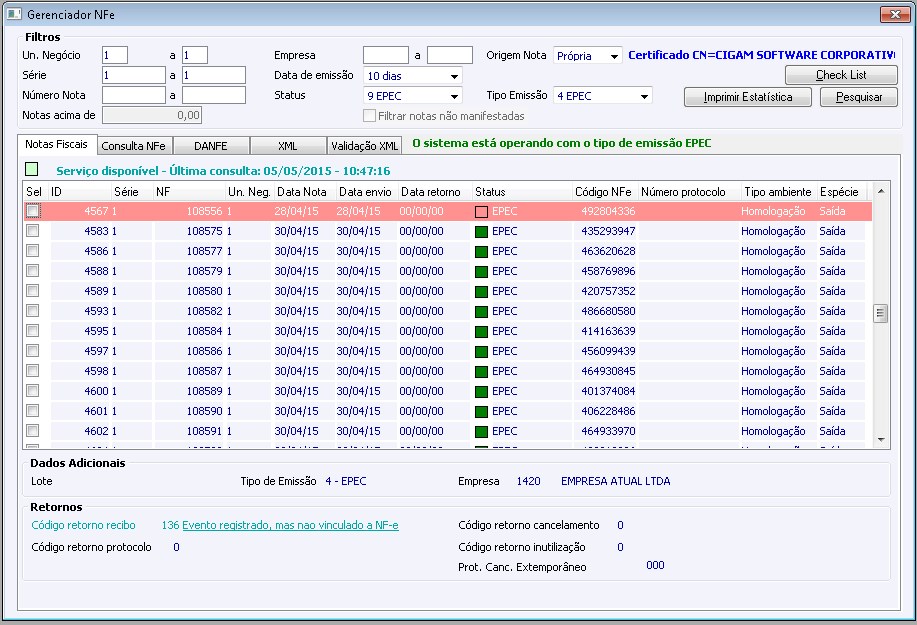Image resolution: width=917 pixels, height=625 pixels.
Task: Select the checkbox for row ID 4567
Action: coord(33,211)
